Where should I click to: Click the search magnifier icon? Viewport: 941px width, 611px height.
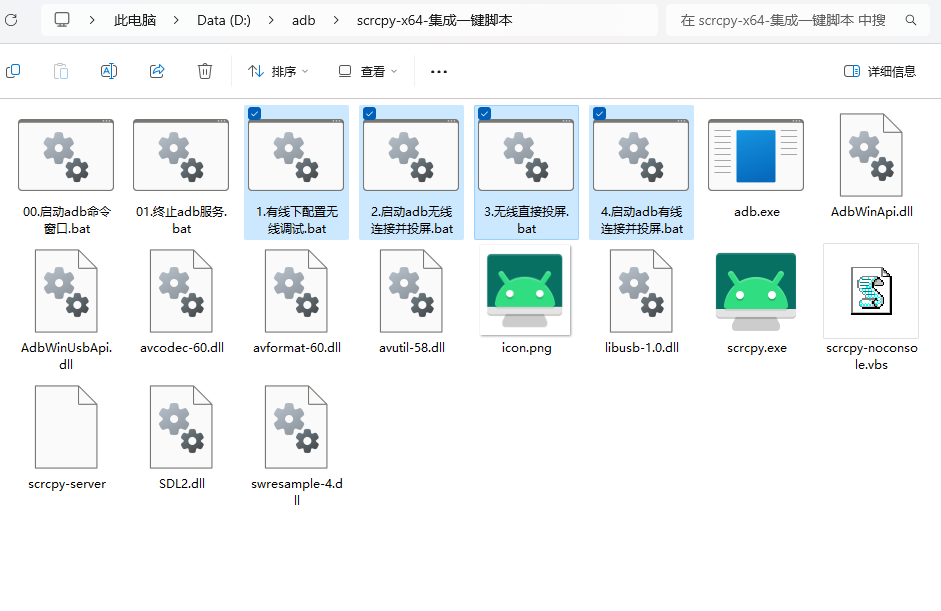tap(910, 20)
